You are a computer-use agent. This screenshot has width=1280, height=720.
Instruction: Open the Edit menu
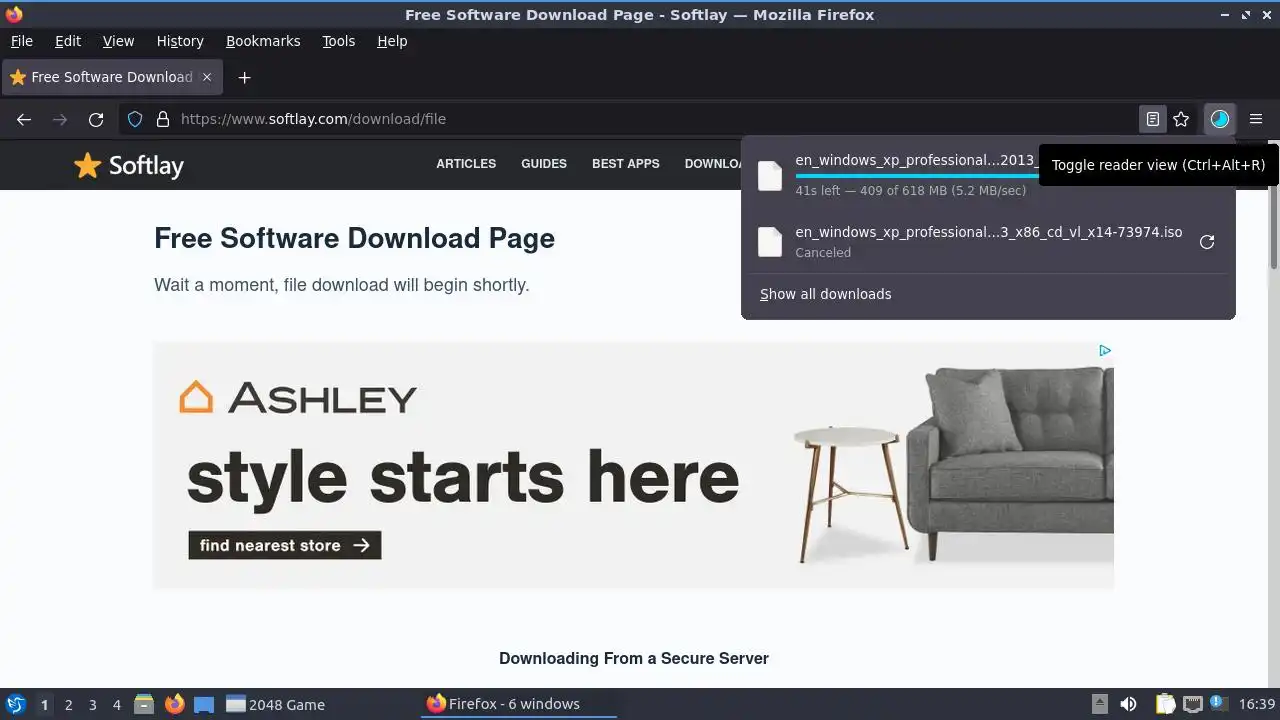(68, 41)
